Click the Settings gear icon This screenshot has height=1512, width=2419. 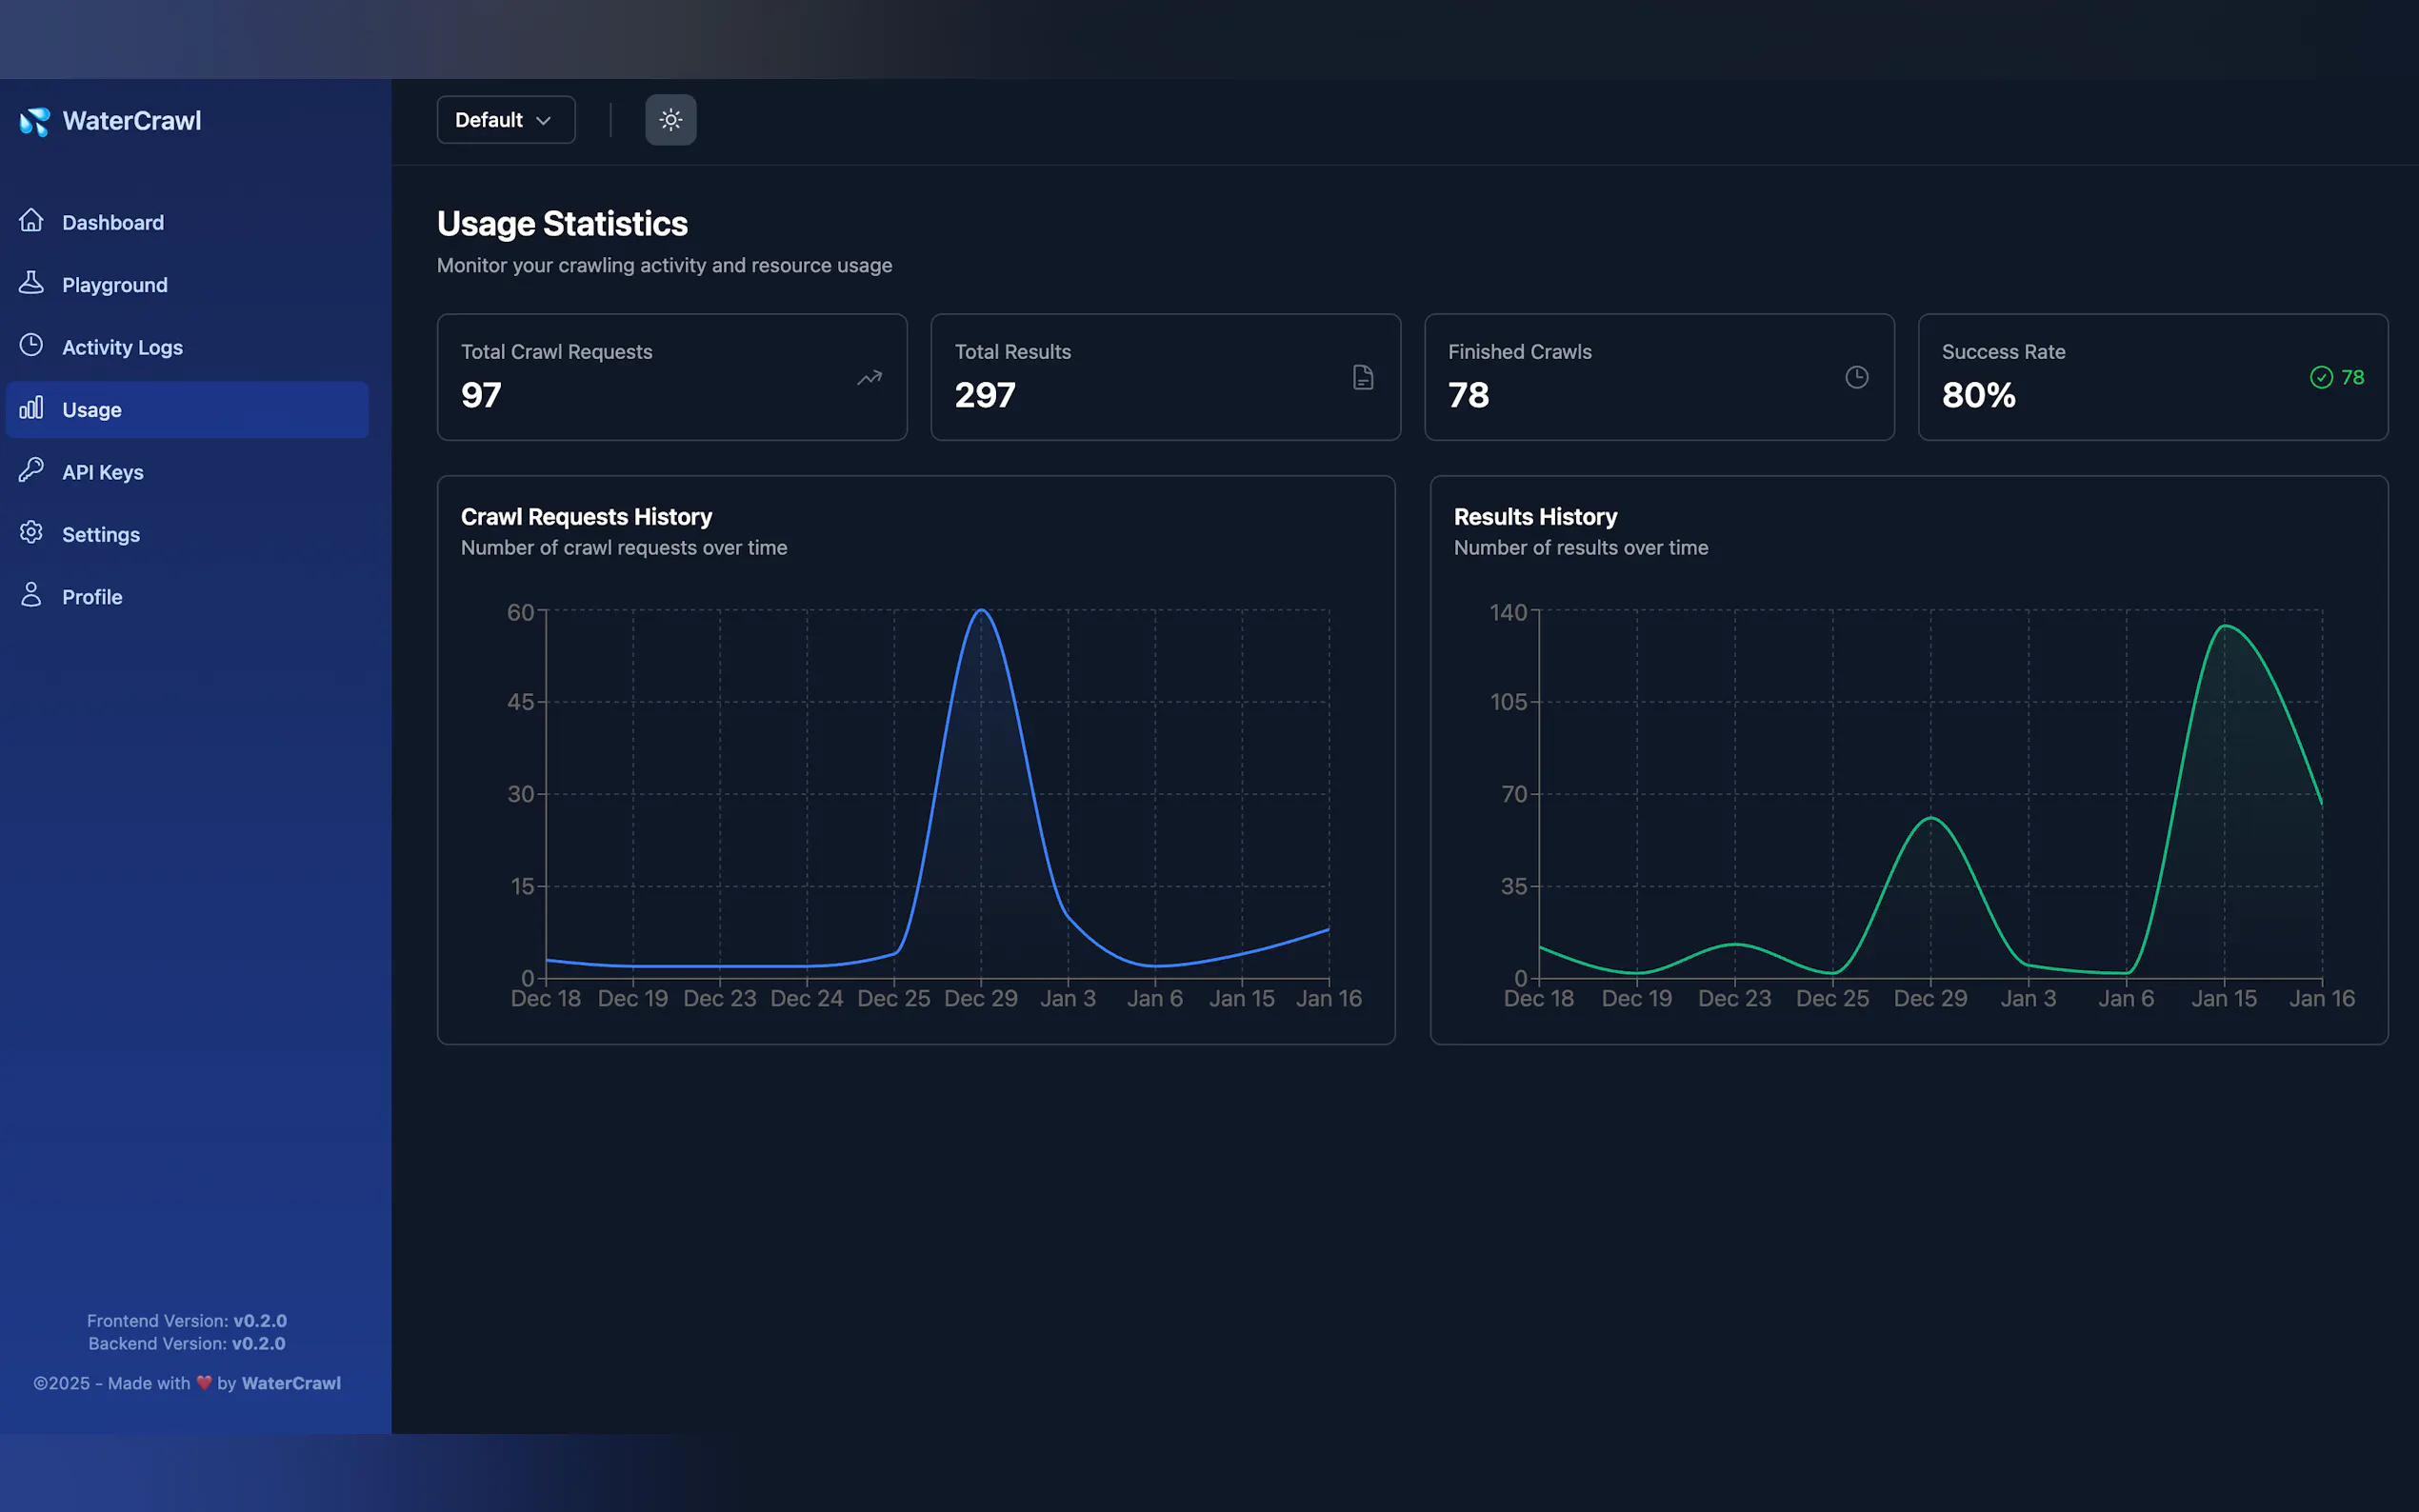[31, 532]
